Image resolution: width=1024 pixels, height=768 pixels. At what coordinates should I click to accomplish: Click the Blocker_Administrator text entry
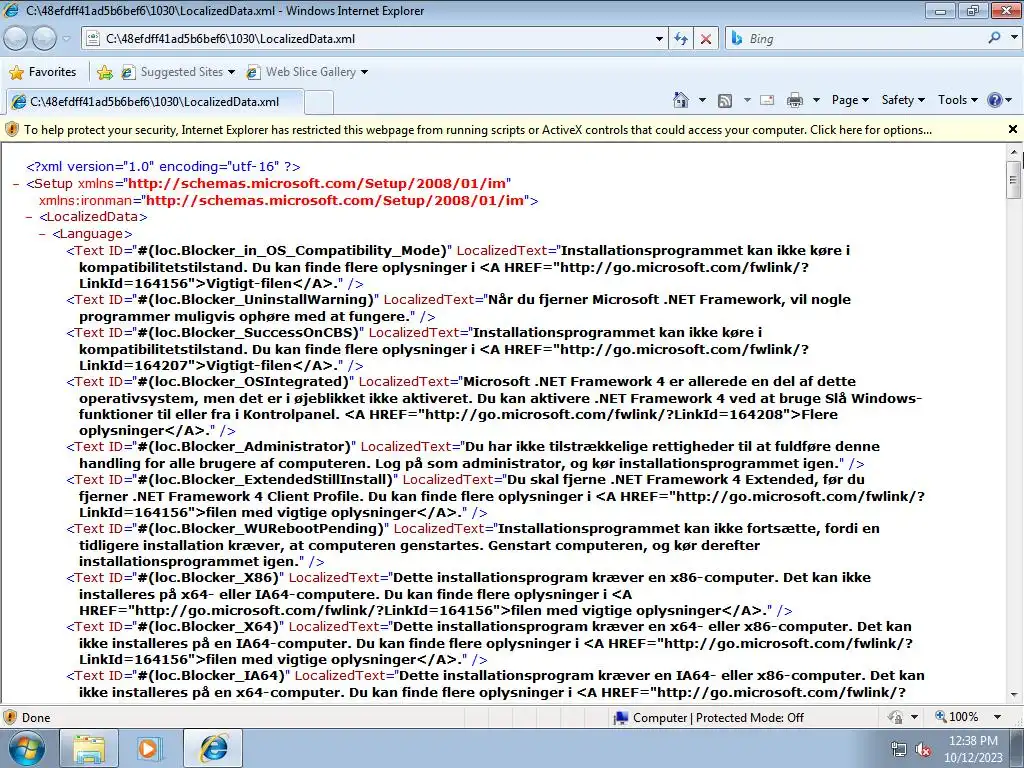(x=473, y=455)
